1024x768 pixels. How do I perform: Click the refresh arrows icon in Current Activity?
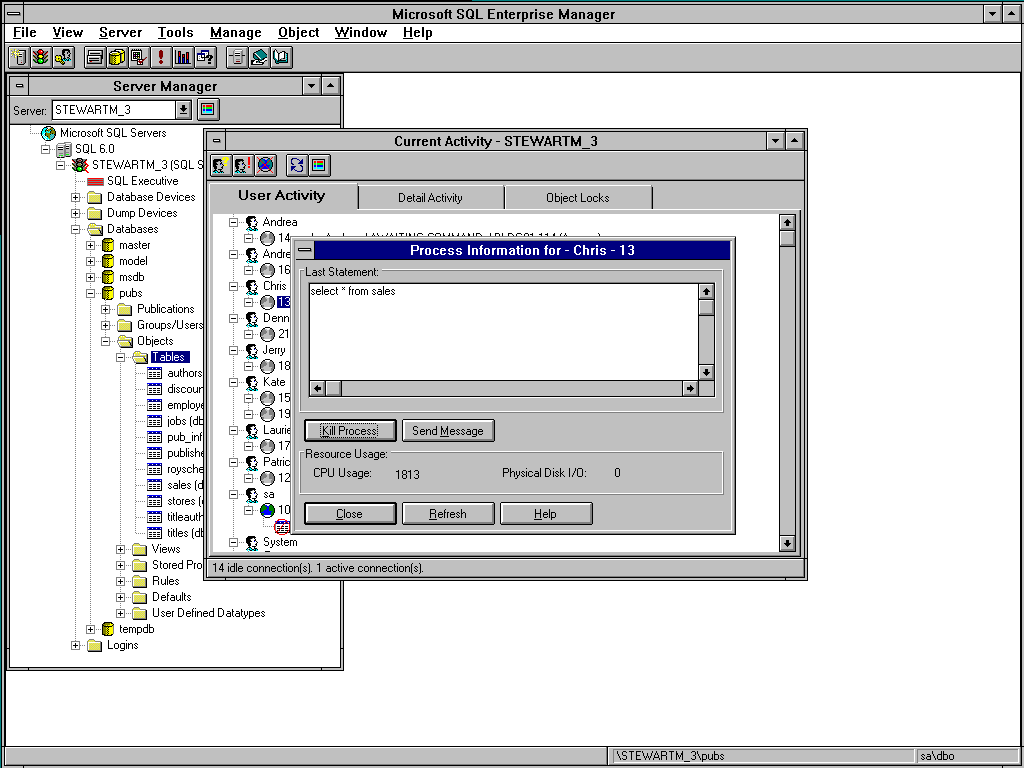pos(297,165)
